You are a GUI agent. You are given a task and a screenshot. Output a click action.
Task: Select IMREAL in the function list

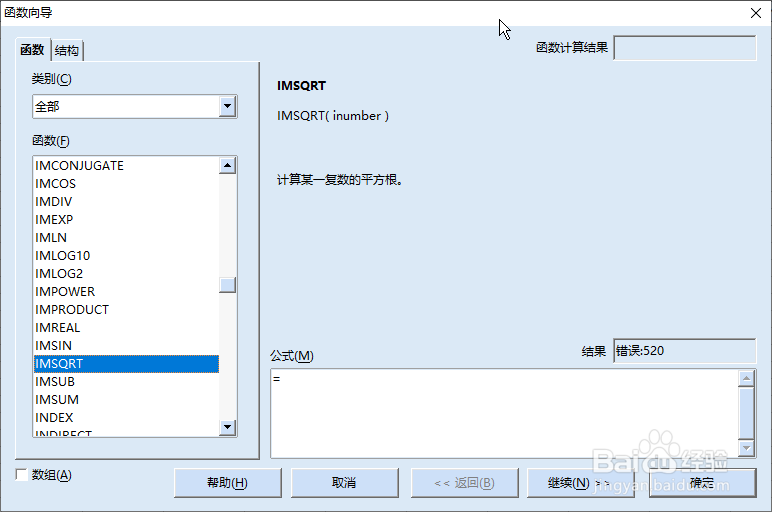[x=126, y=327]
